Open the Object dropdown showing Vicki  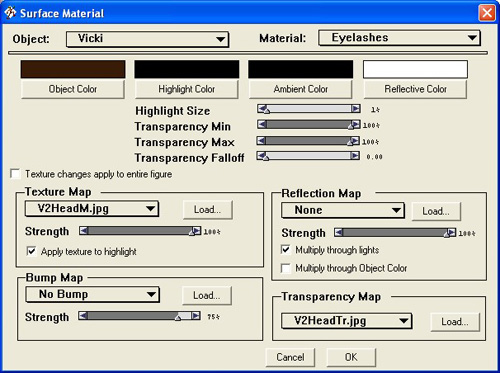point(147,39)
